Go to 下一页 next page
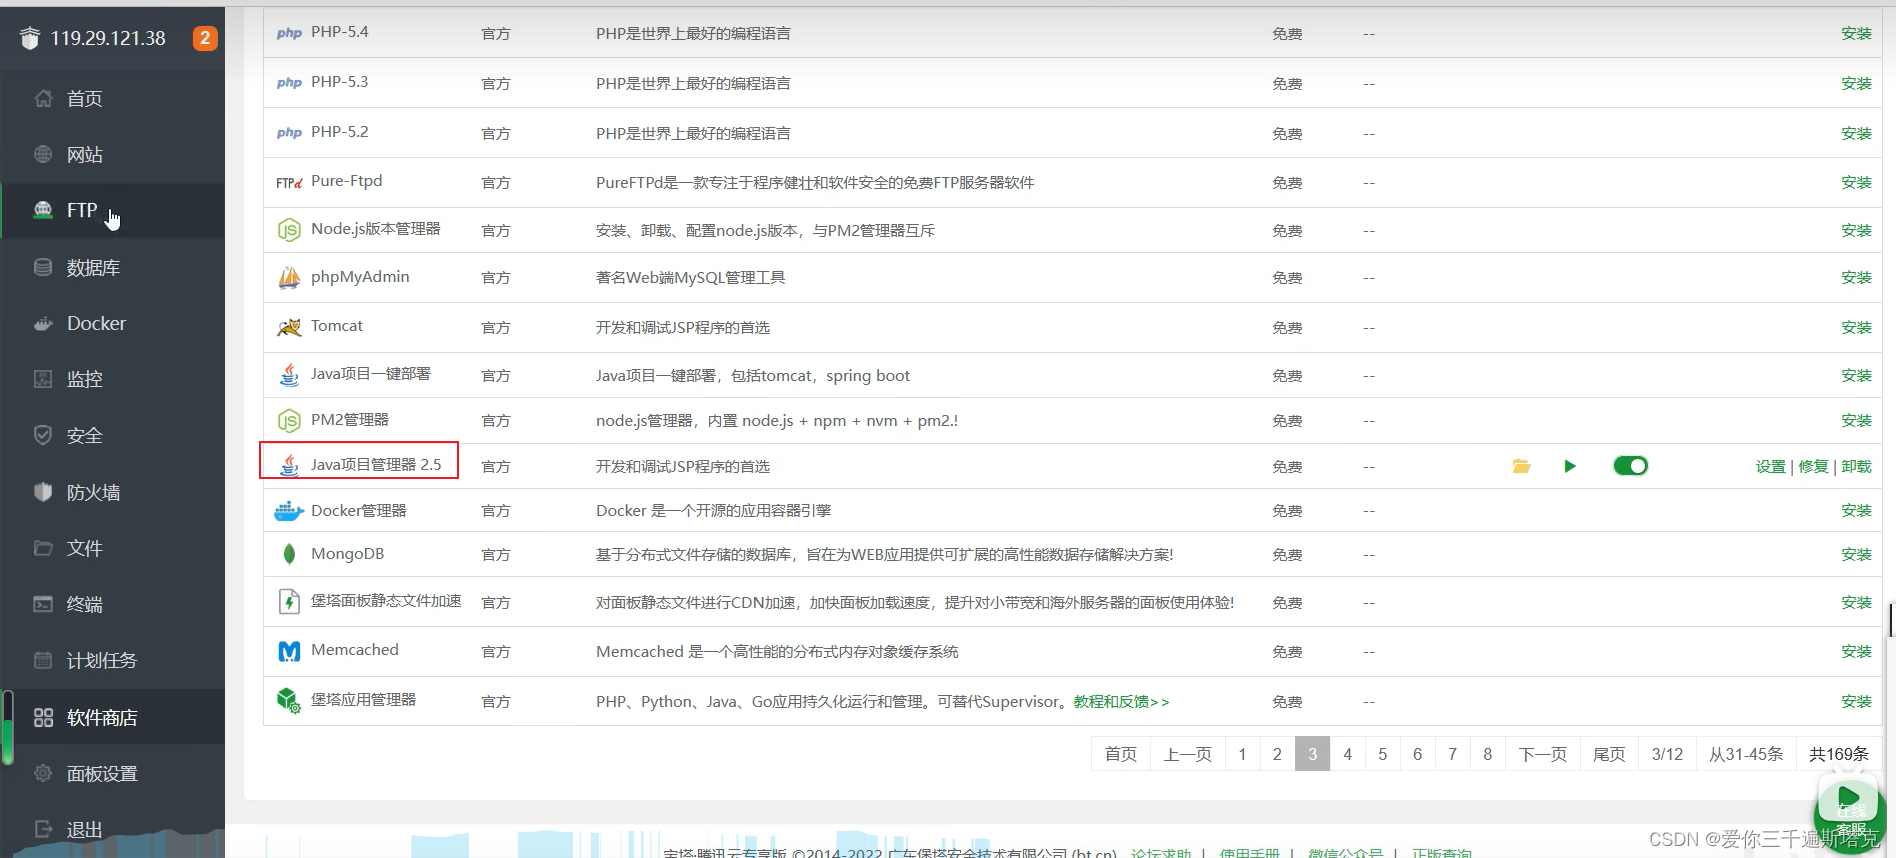 click(1542, 754)
